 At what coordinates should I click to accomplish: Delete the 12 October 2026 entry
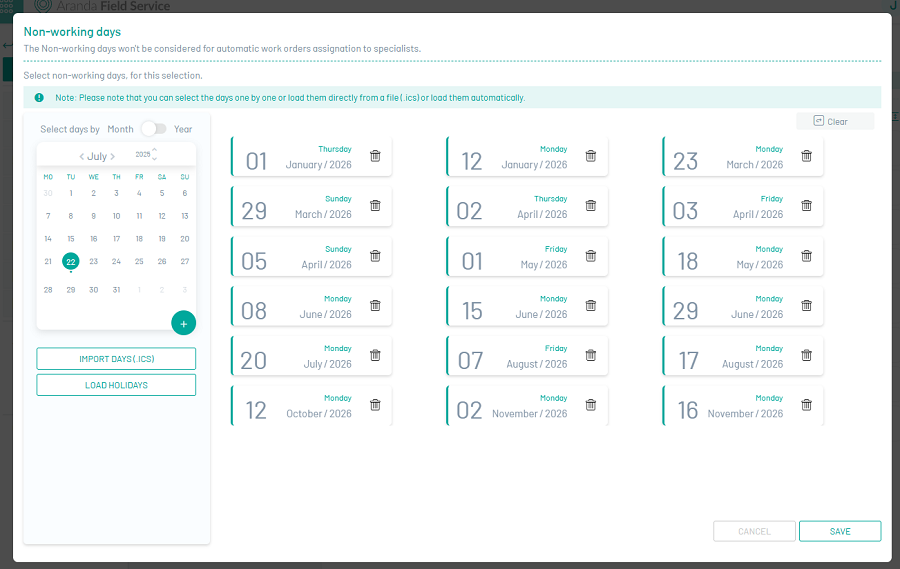375,405
